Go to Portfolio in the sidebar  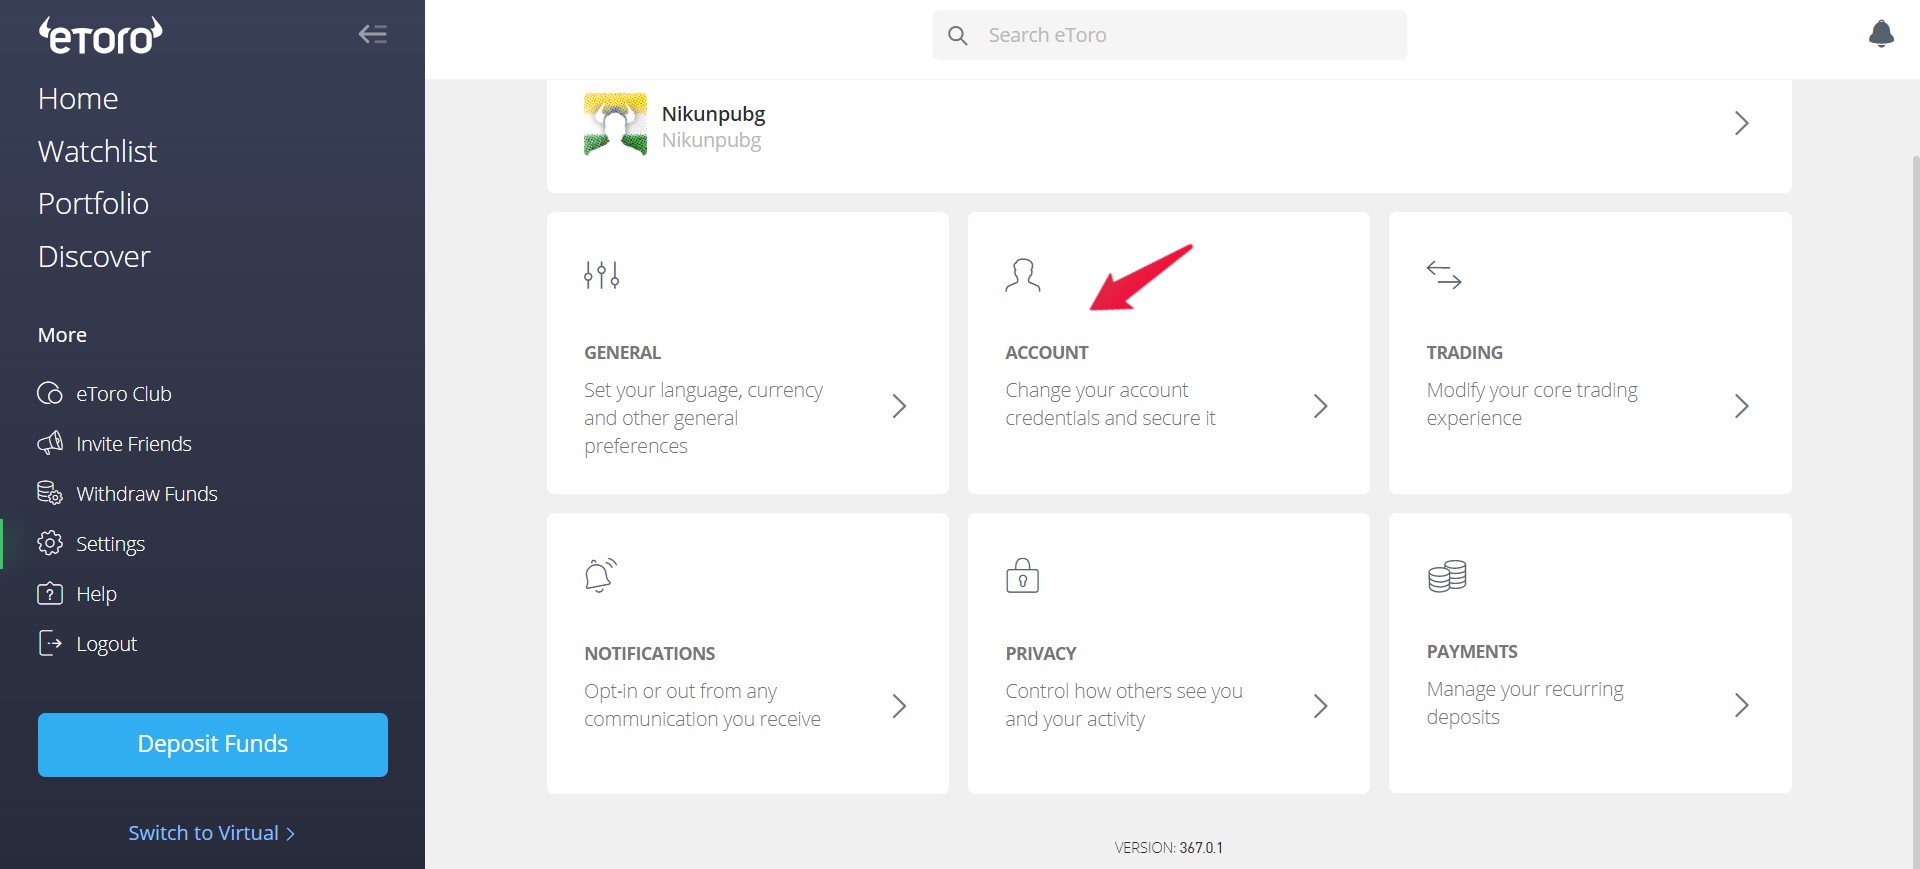pyautogui.click(x=93, y=203)
